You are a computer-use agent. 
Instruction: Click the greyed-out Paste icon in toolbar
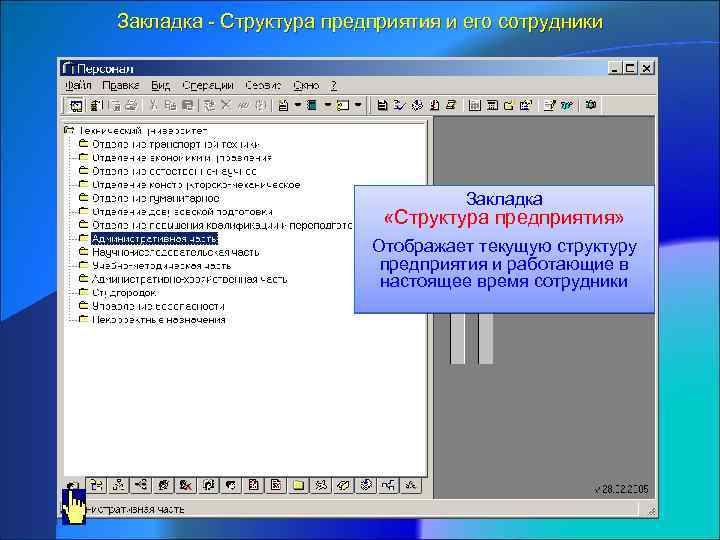click(x=187, y=105)
